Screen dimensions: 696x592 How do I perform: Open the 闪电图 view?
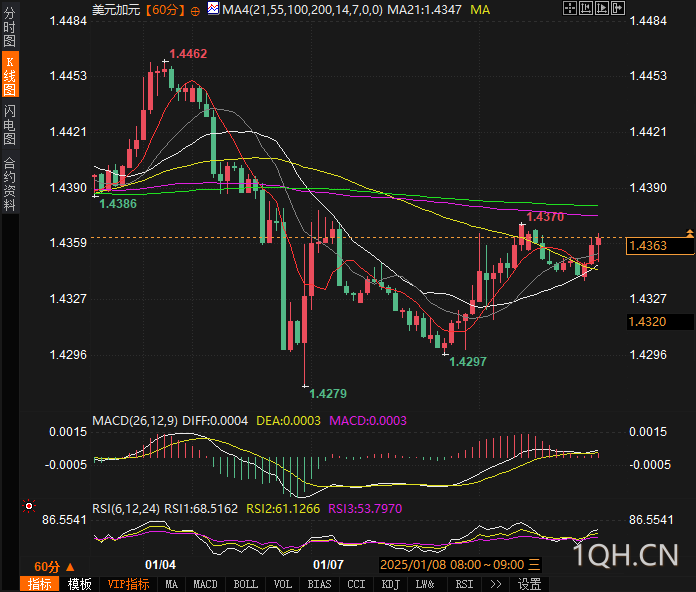(9, 125)
